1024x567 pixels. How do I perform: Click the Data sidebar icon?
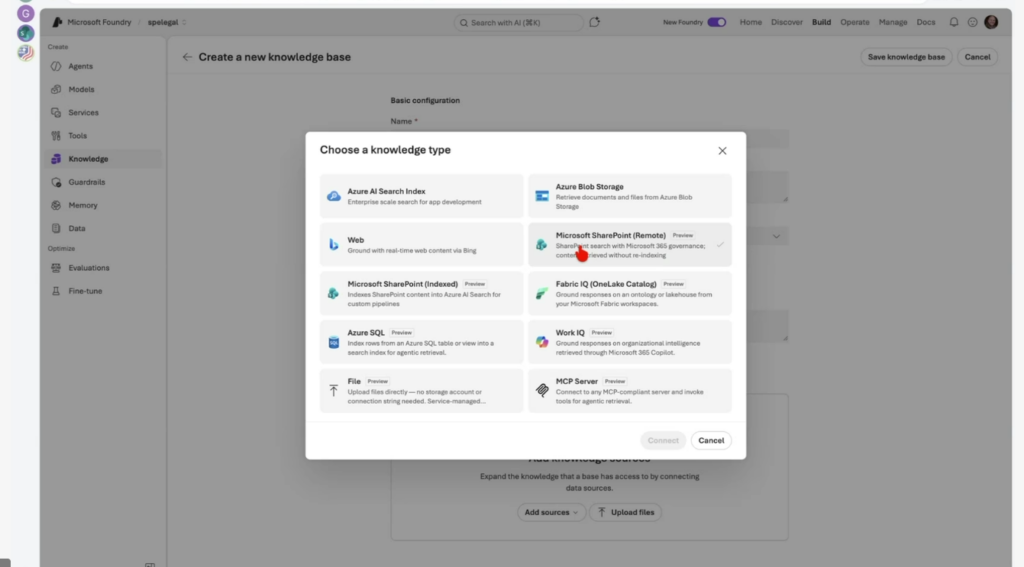pos(56,229)
